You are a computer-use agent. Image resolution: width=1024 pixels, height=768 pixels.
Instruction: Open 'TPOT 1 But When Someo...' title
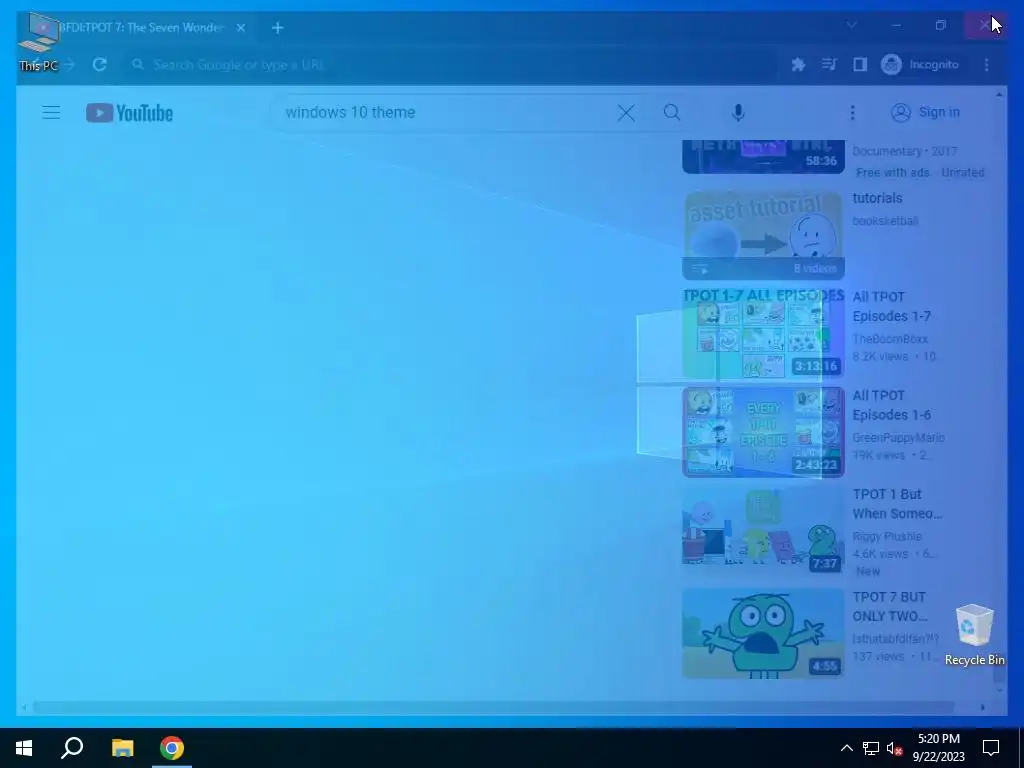pos(897,504)
